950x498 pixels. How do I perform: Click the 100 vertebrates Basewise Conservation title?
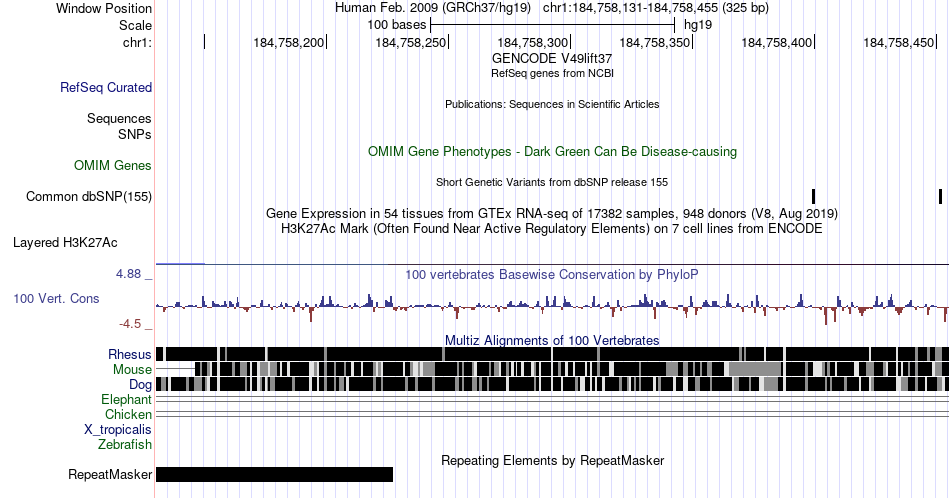552,274
